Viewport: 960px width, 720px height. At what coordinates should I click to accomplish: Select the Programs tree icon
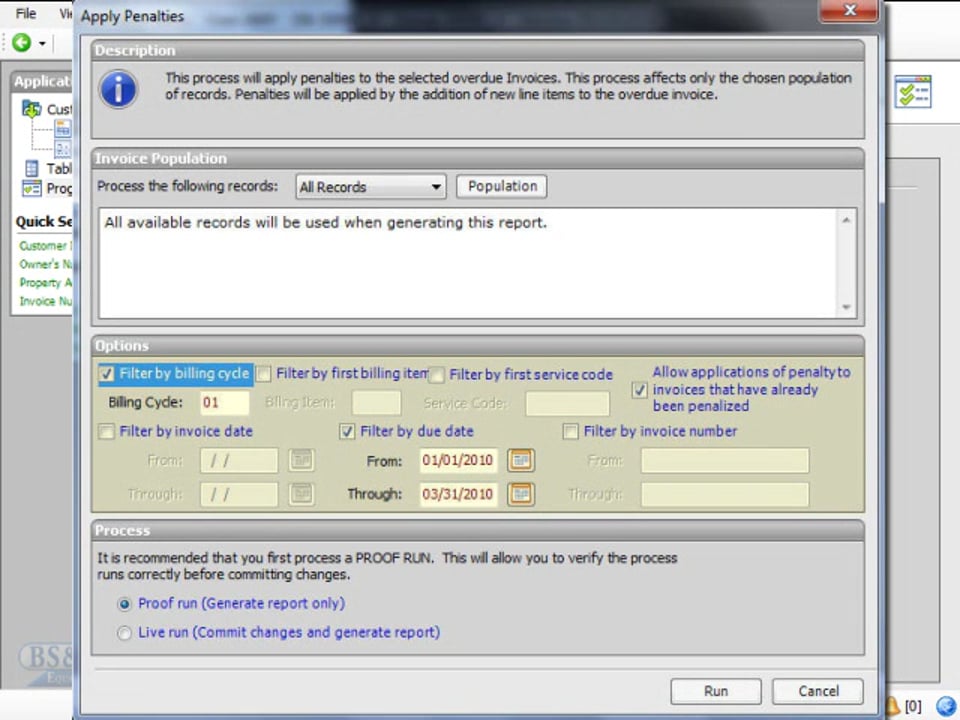31,188
